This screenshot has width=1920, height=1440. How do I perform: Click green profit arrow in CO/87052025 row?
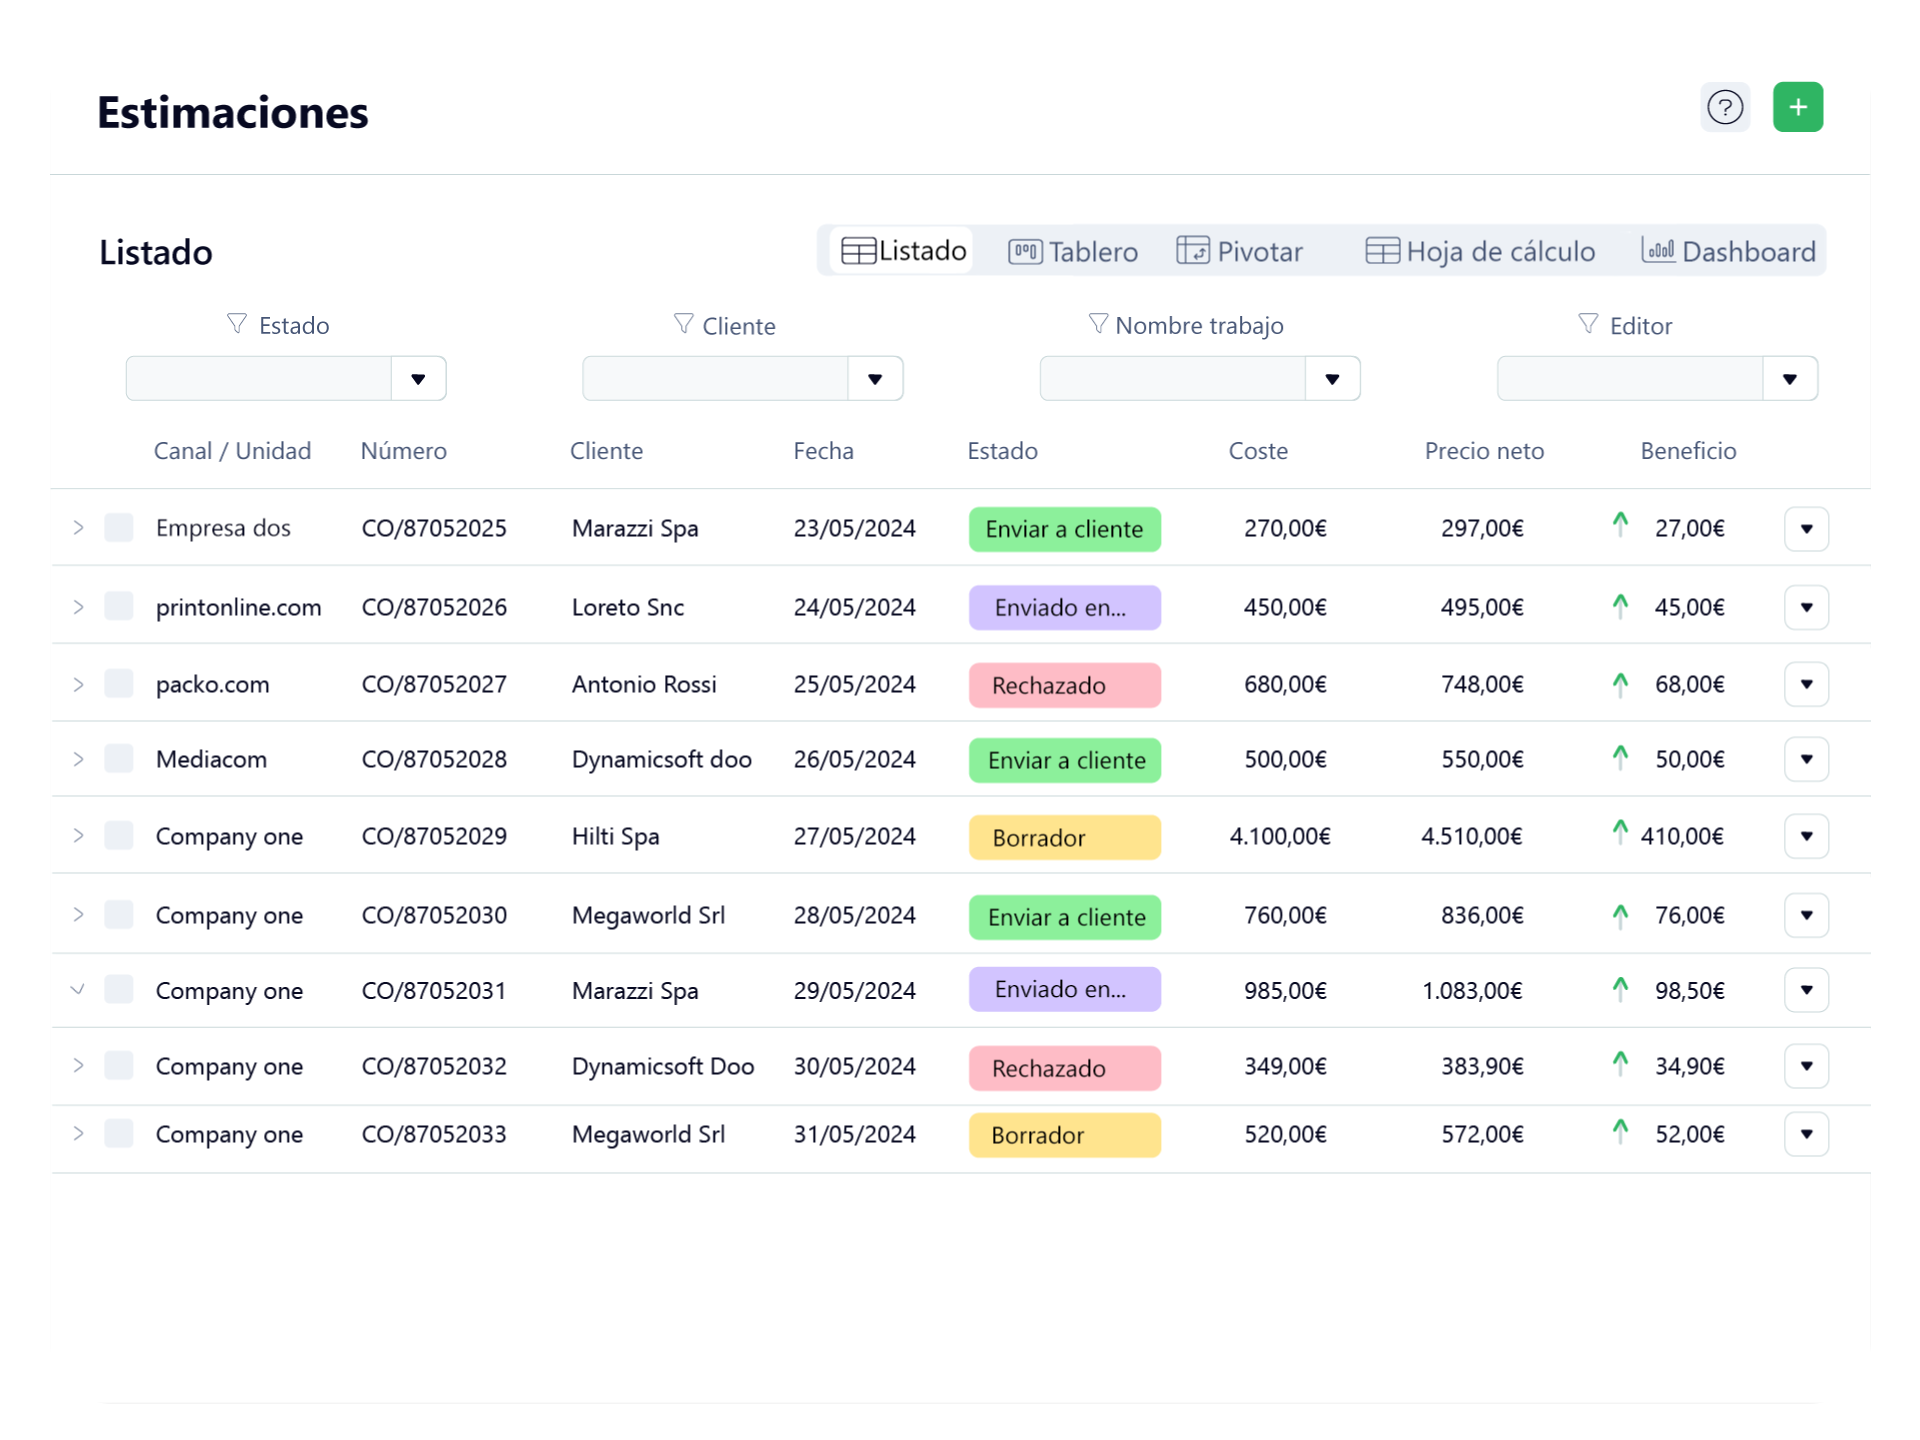click(x=1620, y=524)
